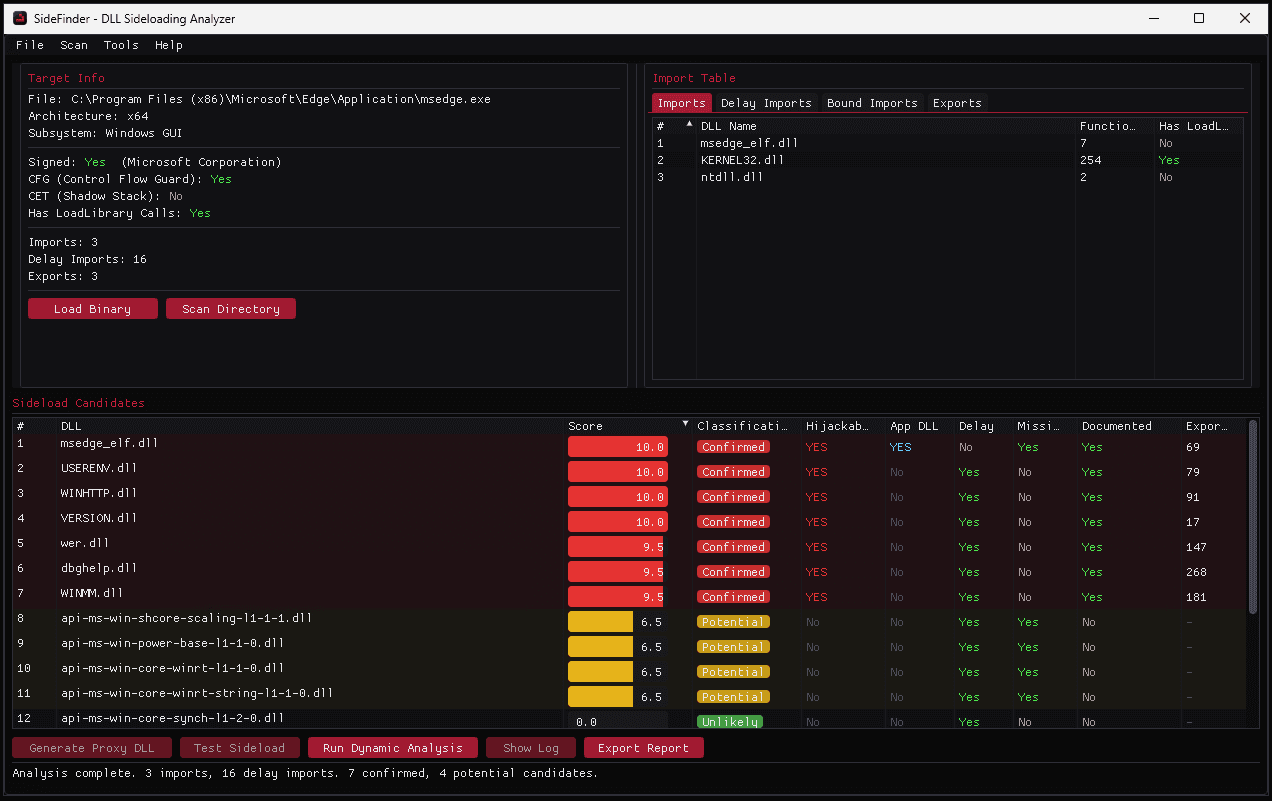Image resolution: width=1272 pixels, height=801 pixels.
Task: Click the Documented column header
Action: [x=1117, y=426]
